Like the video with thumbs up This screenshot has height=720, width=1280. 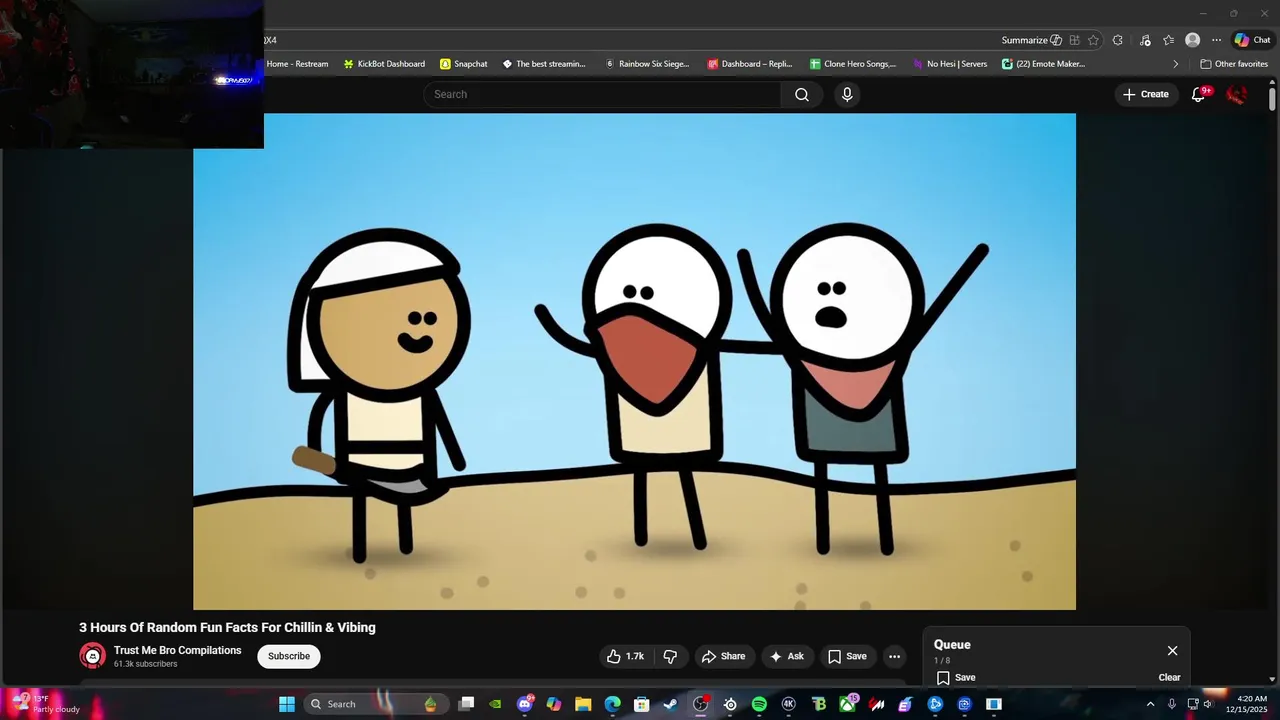(625, 656)
